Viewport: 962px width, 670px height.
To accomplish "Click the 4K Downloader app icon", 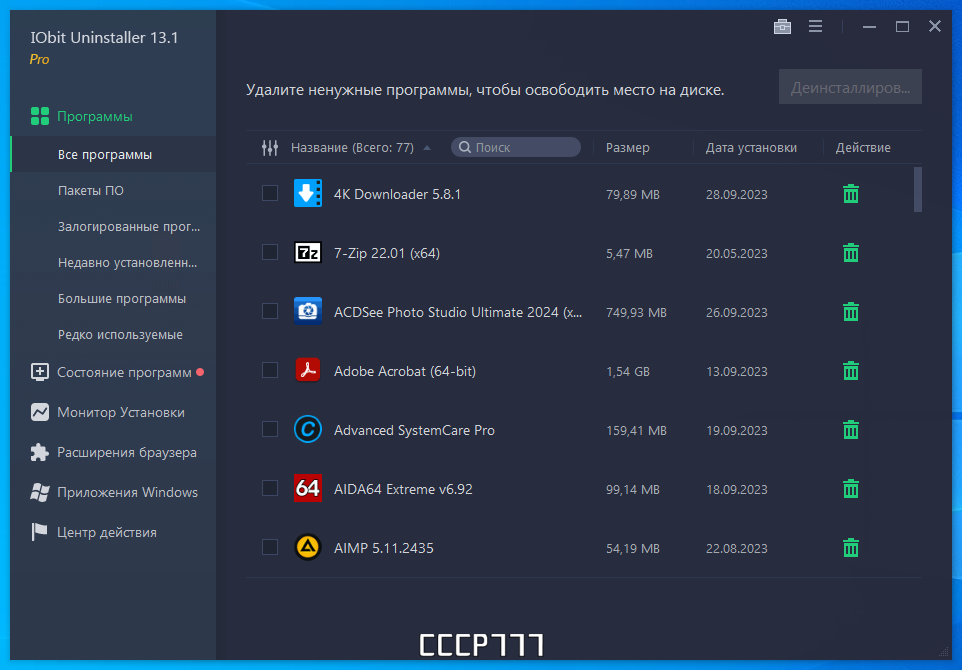I will pyautogui.click(x=308, y=193).
